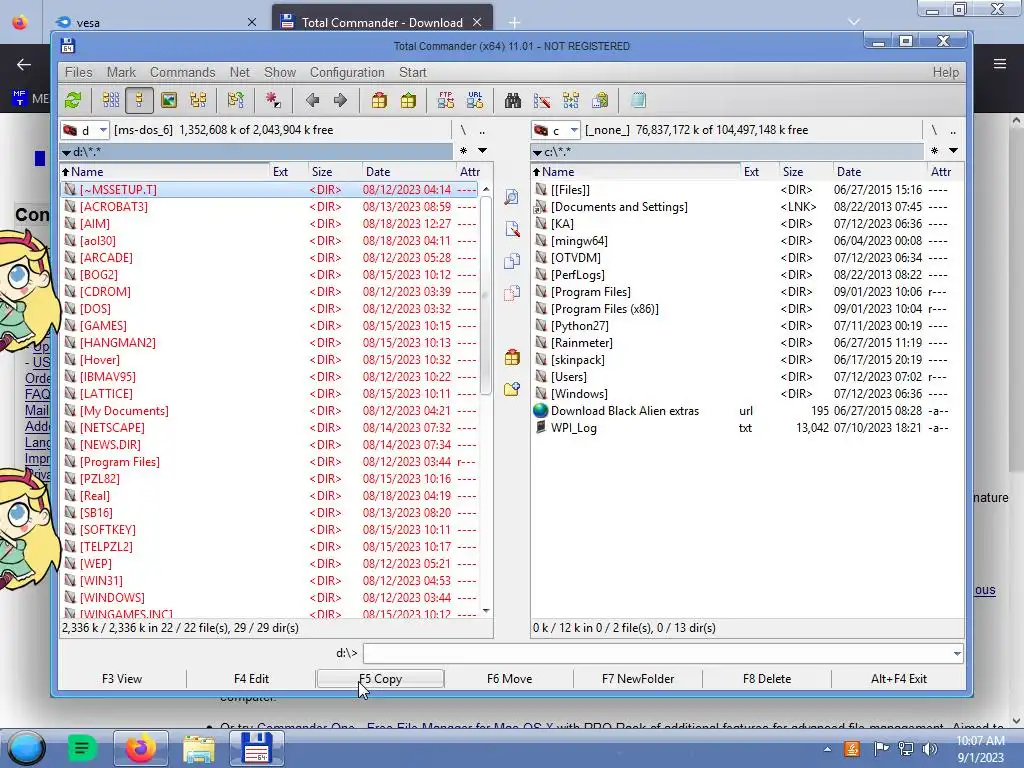The height and width of the screenshot is (768, 1024).
Task: Click the unpack files green box icon
Action: 408,100
